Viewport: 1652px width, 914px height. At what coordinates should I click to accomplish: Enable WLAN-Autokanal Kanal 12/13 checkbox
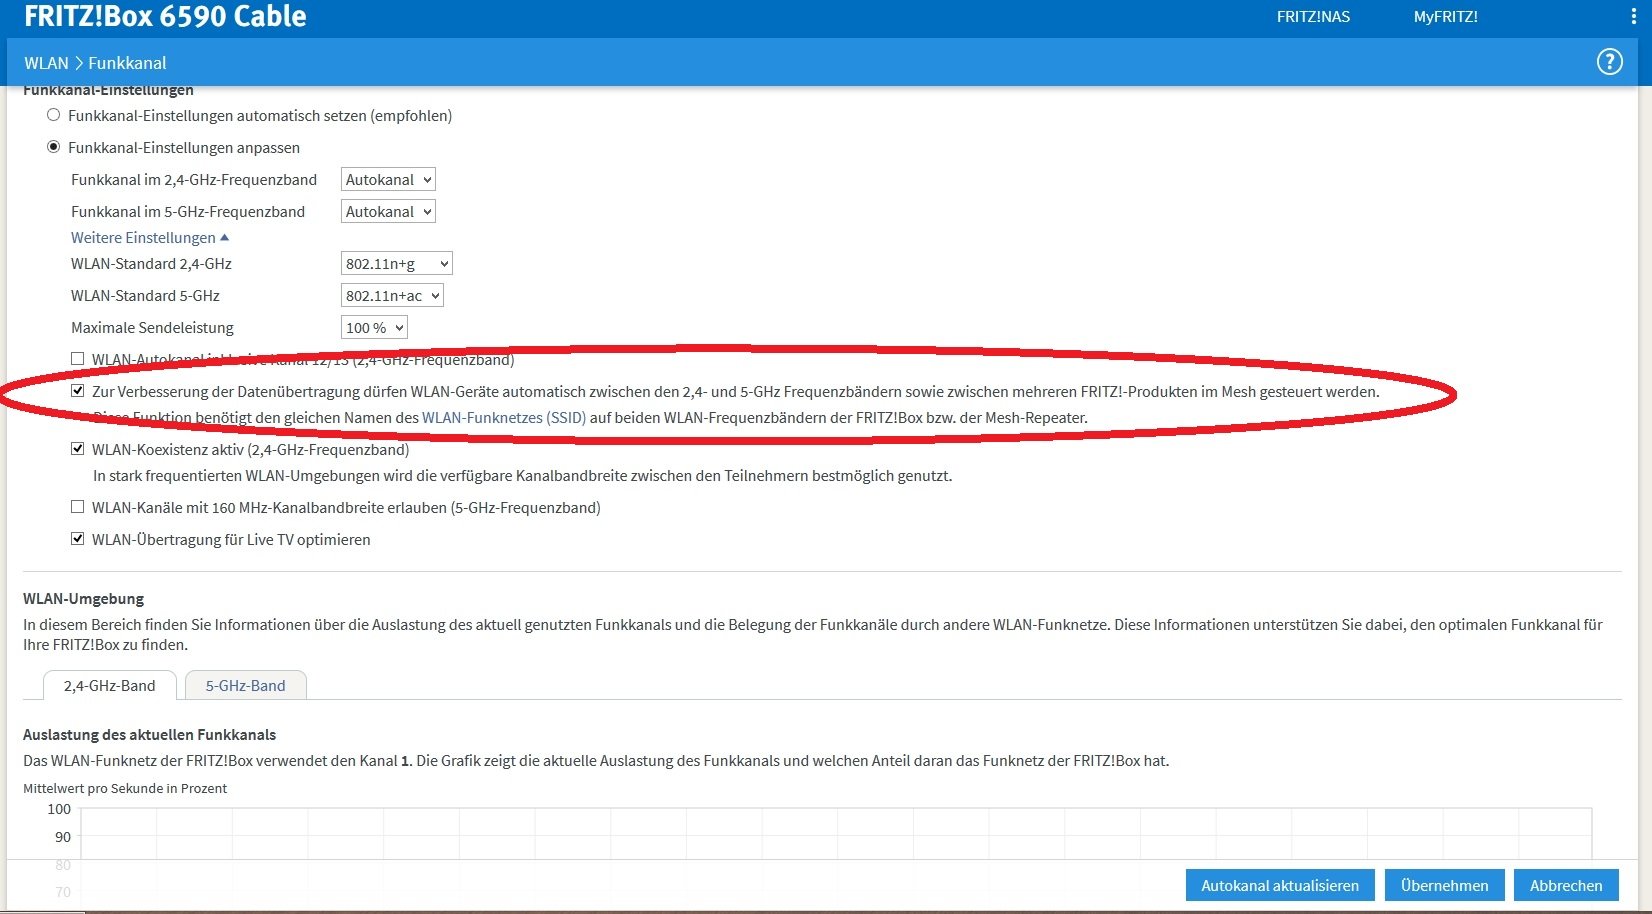pos(78,358)
